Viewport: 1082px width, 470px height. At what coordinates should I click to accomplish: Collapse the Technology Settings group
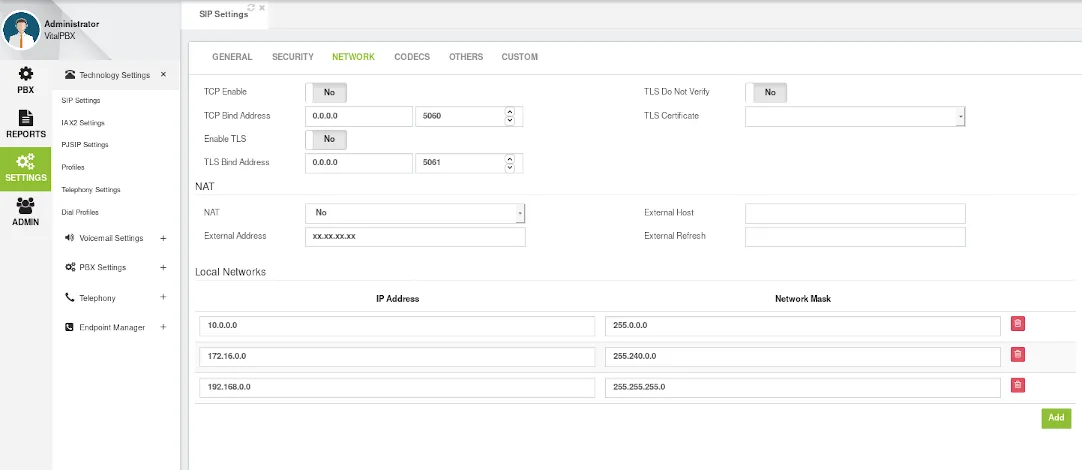click(x=163, y=74)
